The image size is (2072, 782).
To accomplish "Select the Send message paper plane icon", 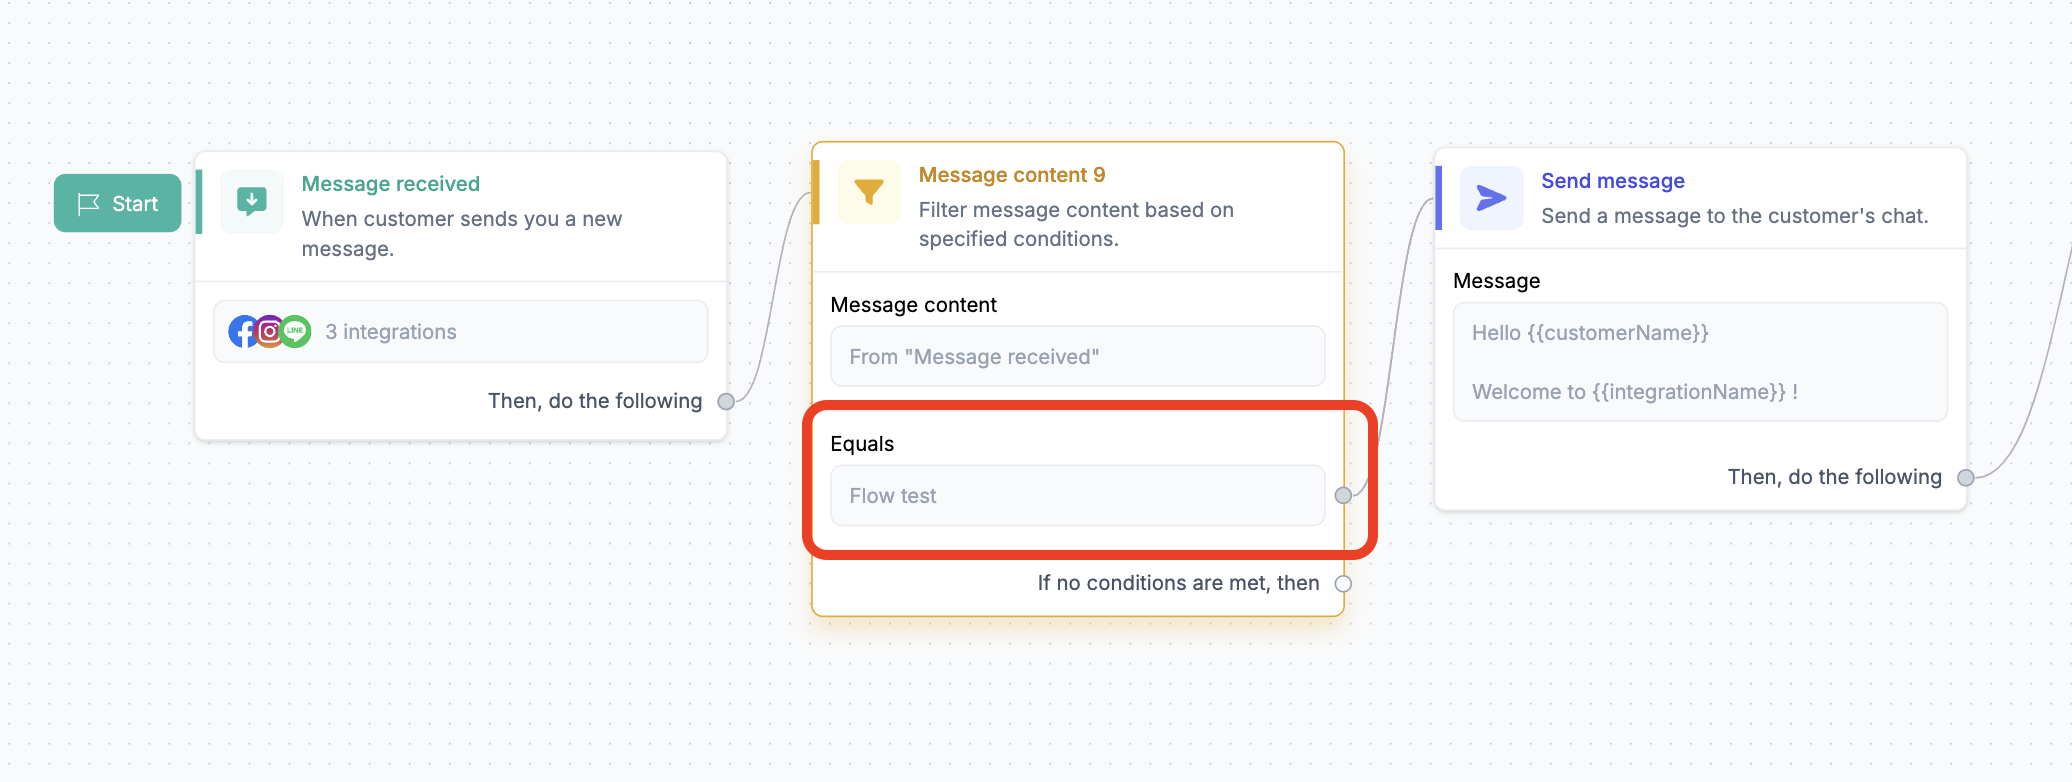I will [1491, 198].
